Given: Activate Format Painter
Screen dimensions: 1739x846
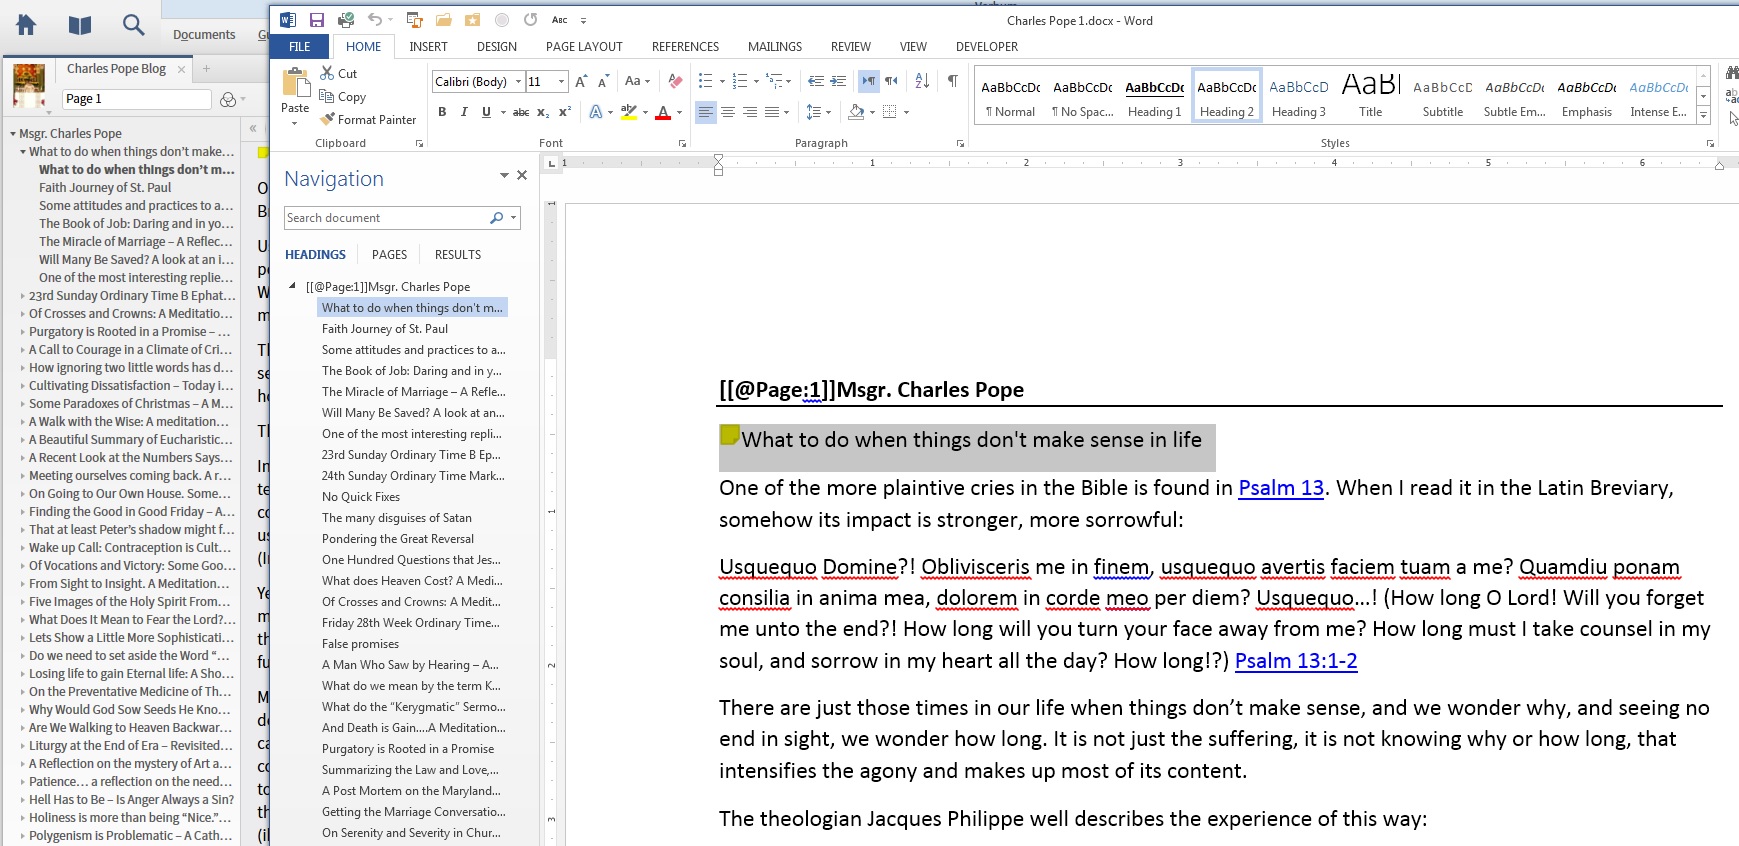Looking at the screenshot, I should tap(368, 119).
